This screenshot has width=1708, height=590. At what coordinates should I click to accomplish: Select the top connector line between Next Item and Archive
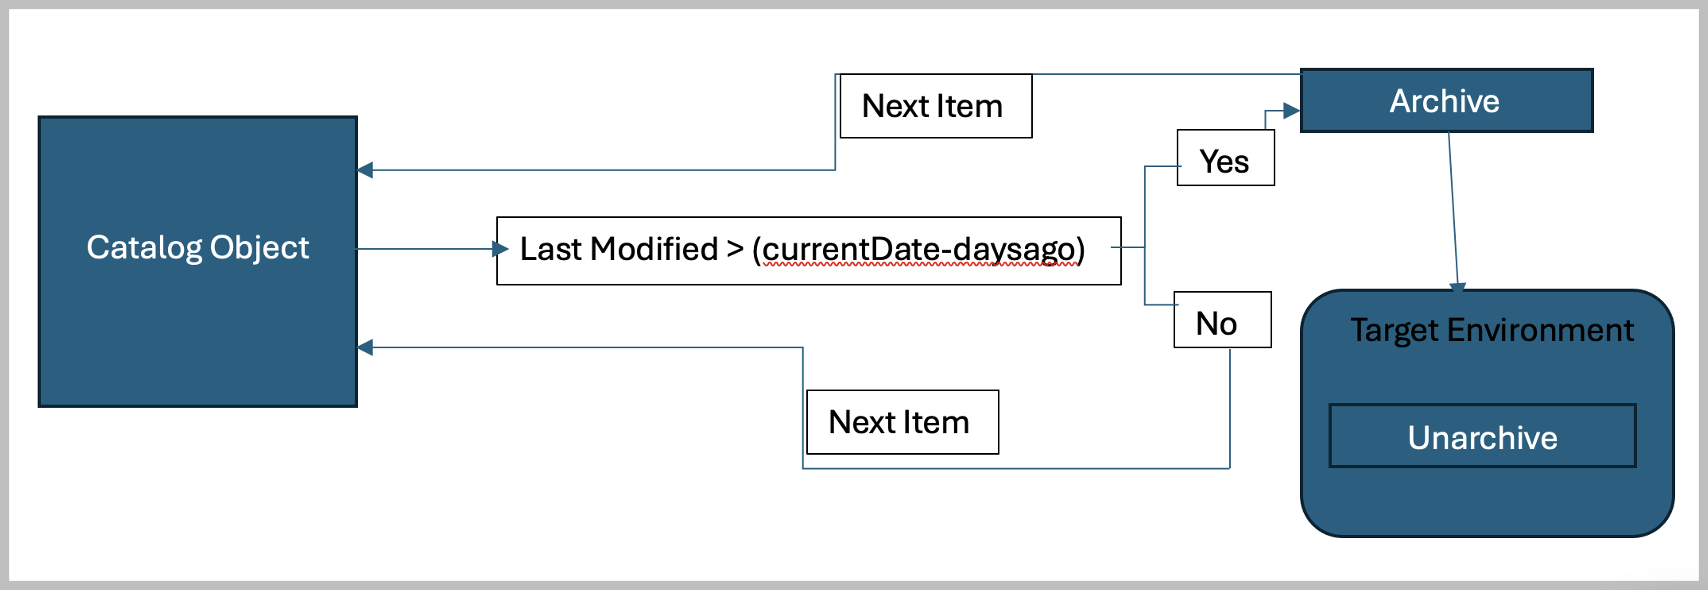click(x=1165, y=74)
